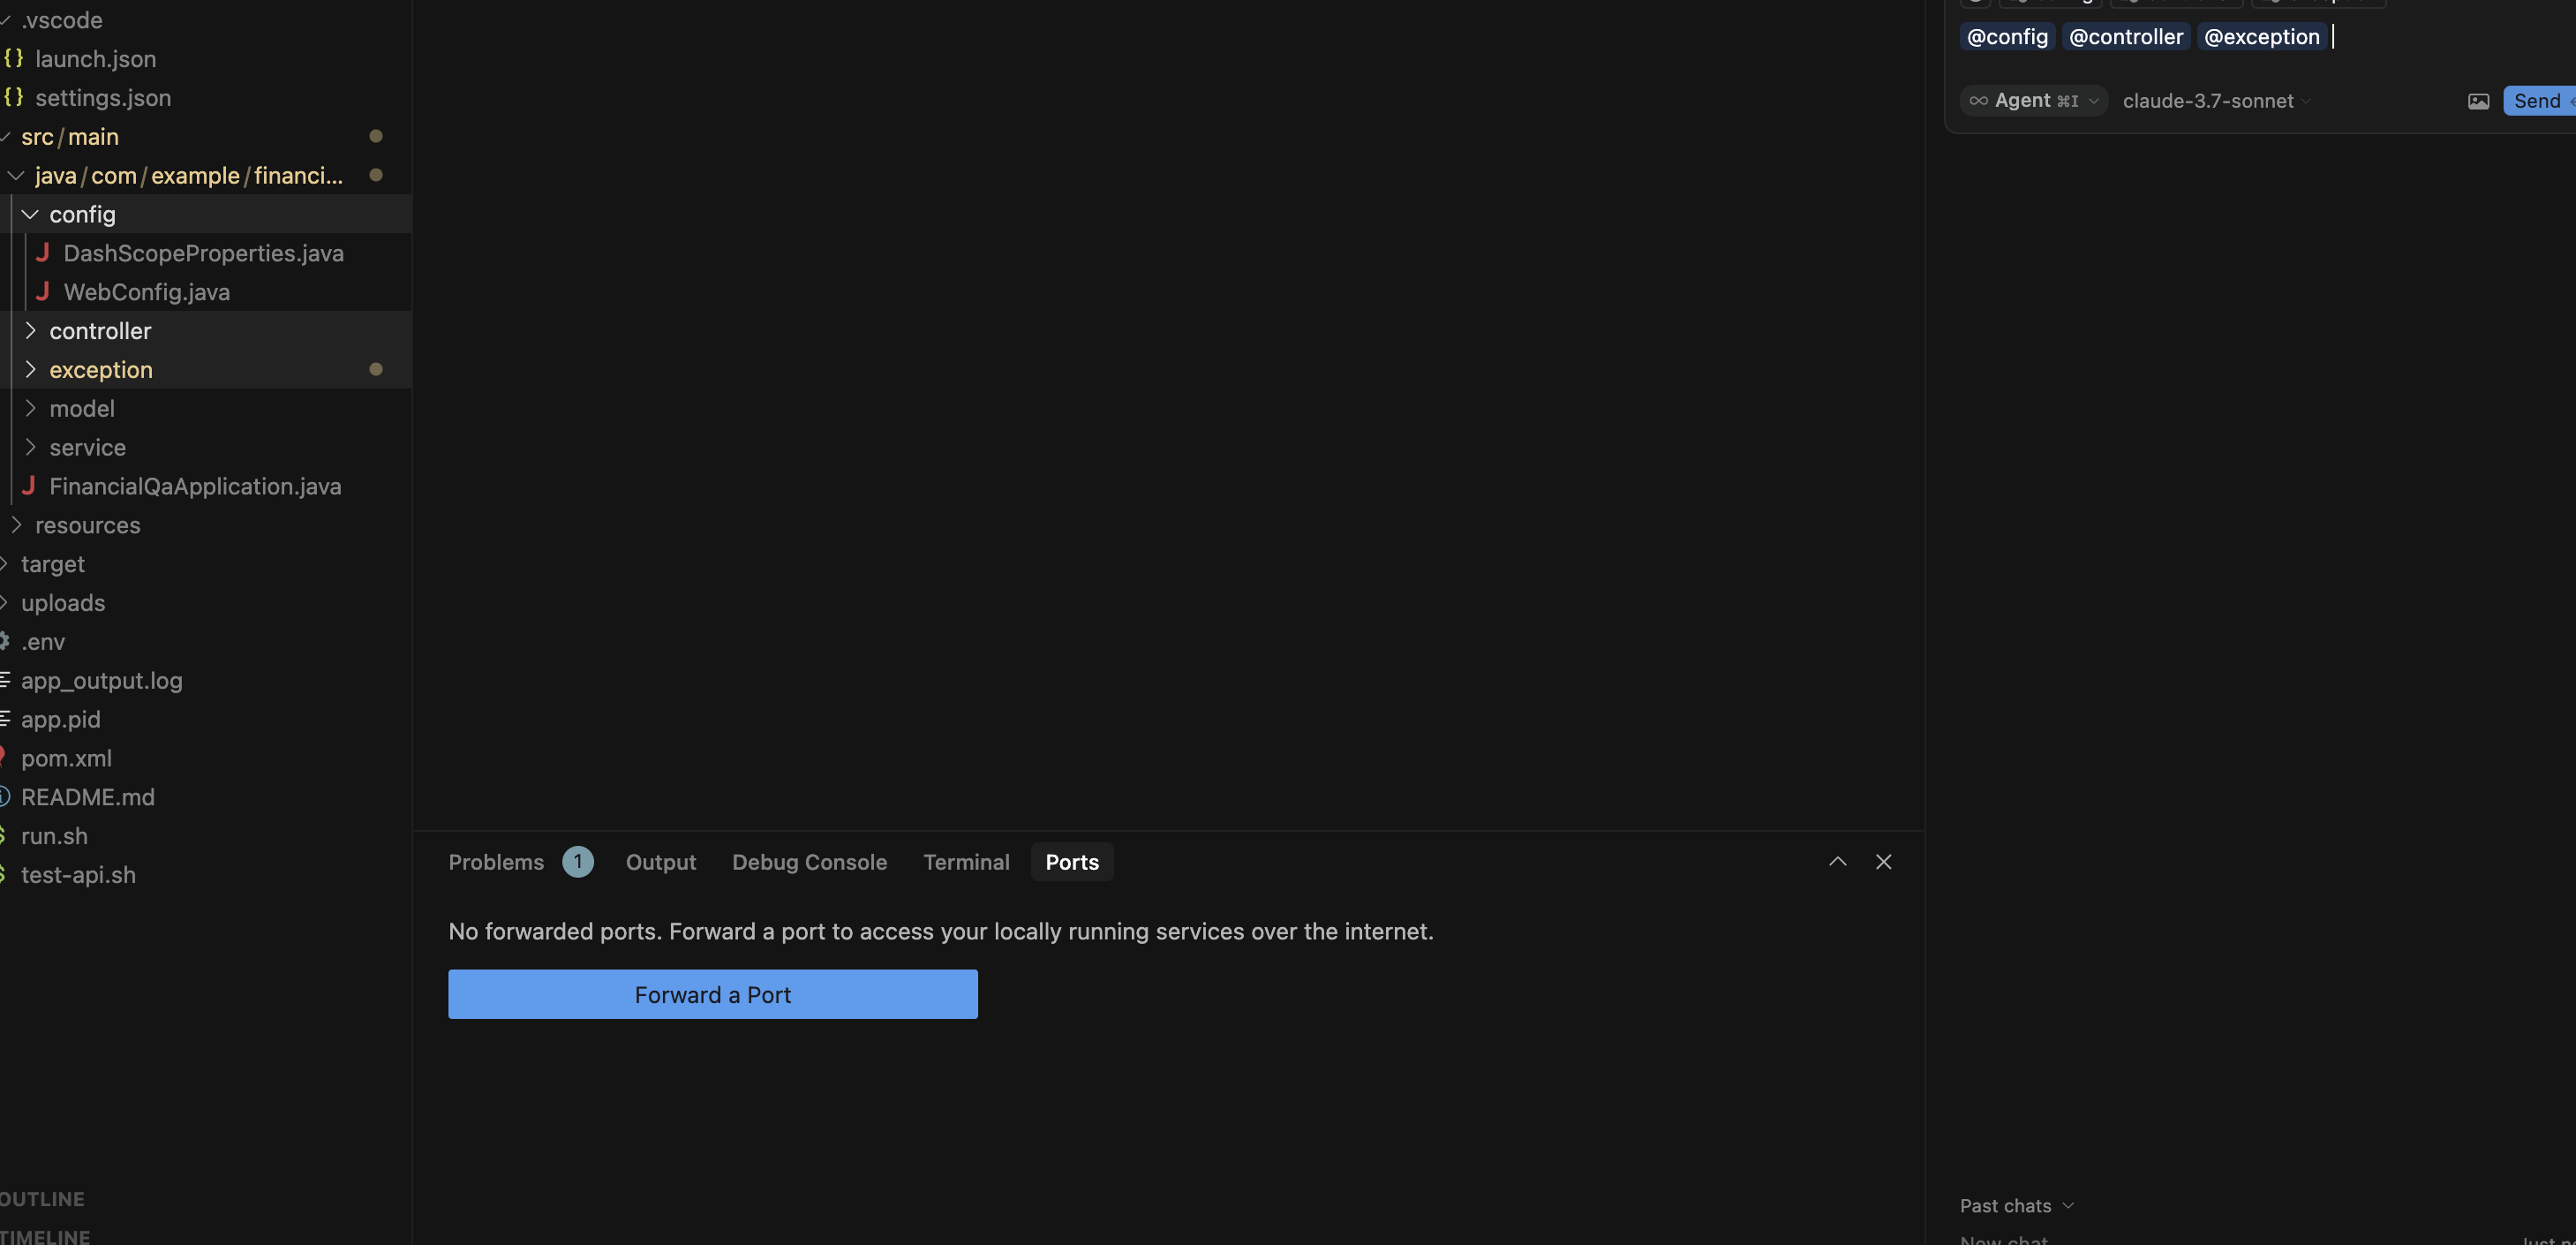Image resolution: width=2576 pixels, height=1245 pixels.
Task: Expand the Past chats list
Action: point(2016,1206)
